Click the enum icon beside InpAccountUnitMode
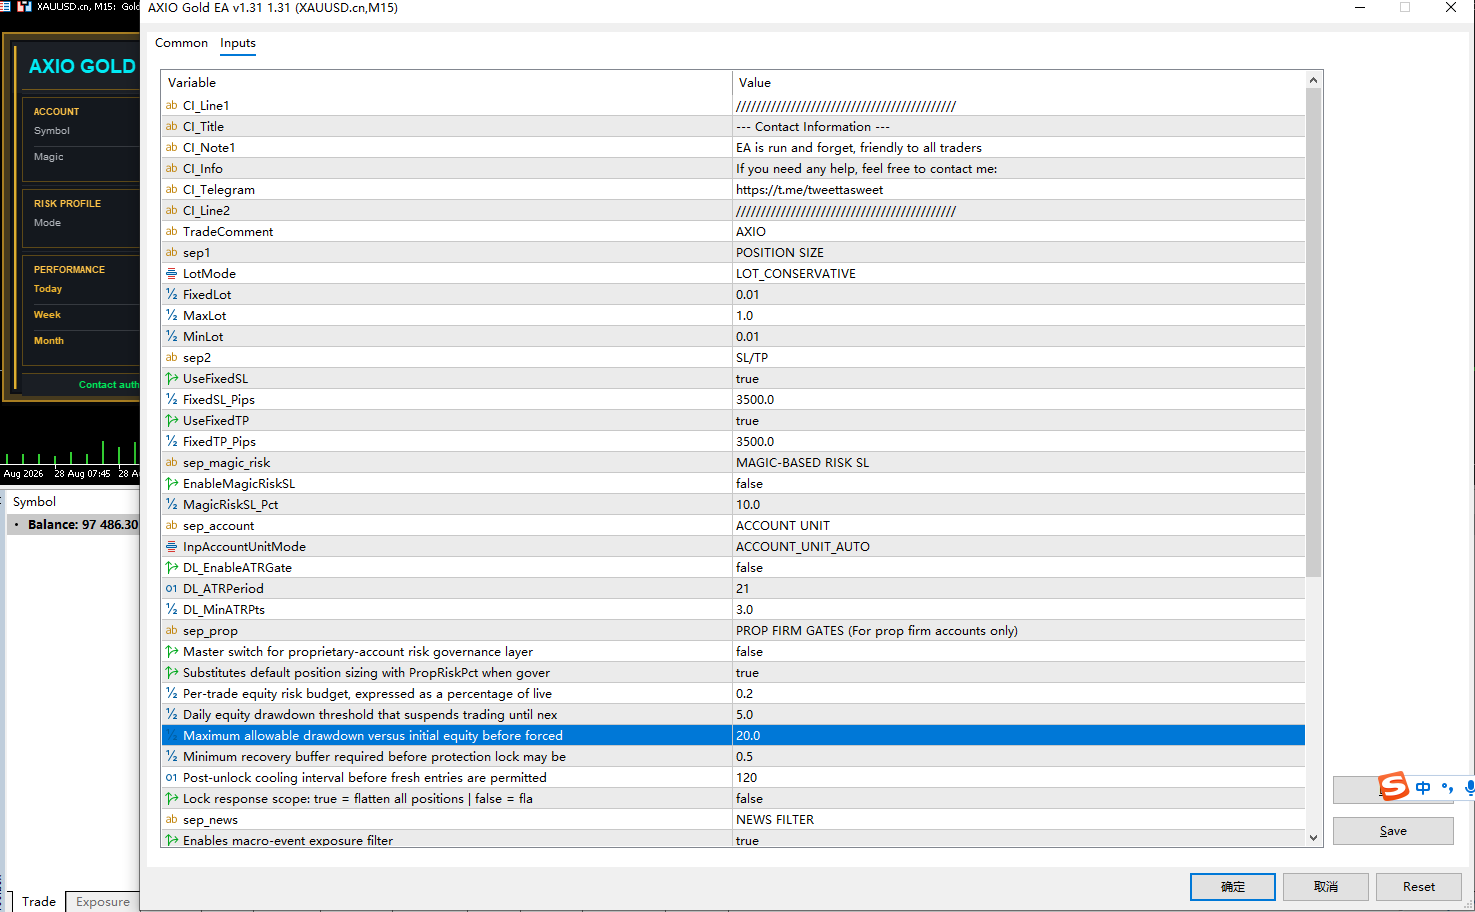Screen dimensions: 1475x912 tap(172, 546)
